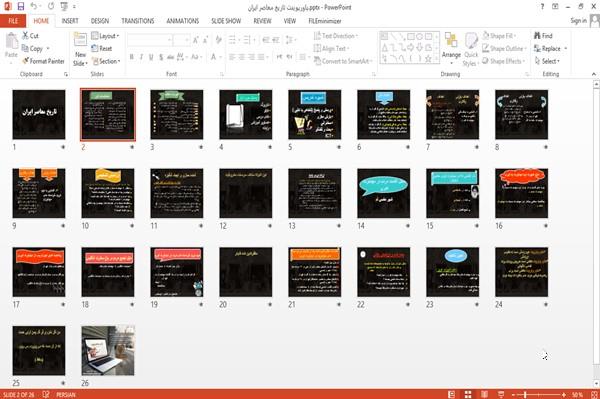
Task: Click the Save icon in title bar
Action: click(x=21, y=7)
